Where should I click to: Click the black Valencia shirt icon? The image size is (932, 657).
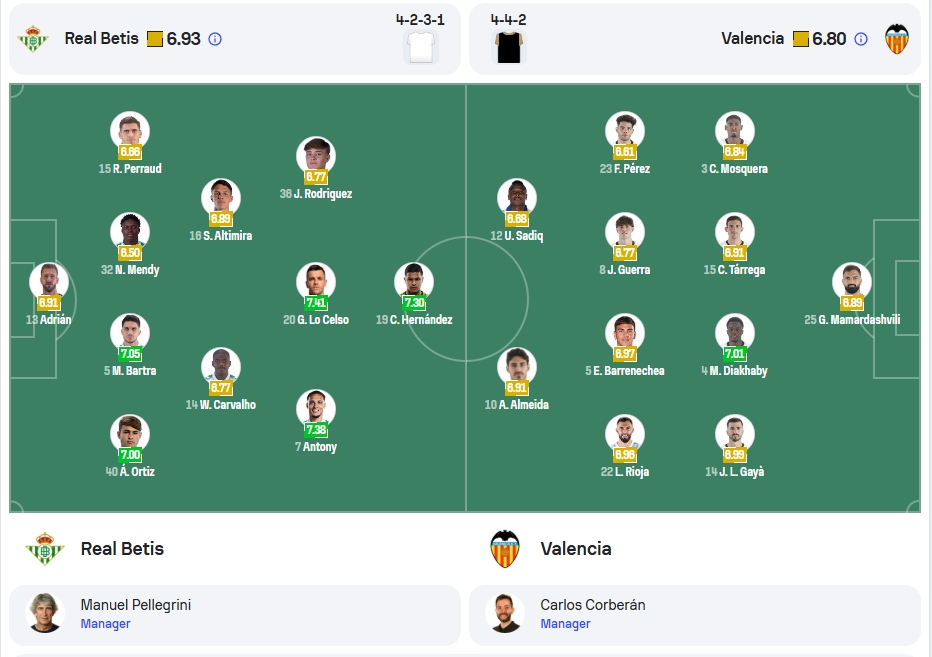509,47
